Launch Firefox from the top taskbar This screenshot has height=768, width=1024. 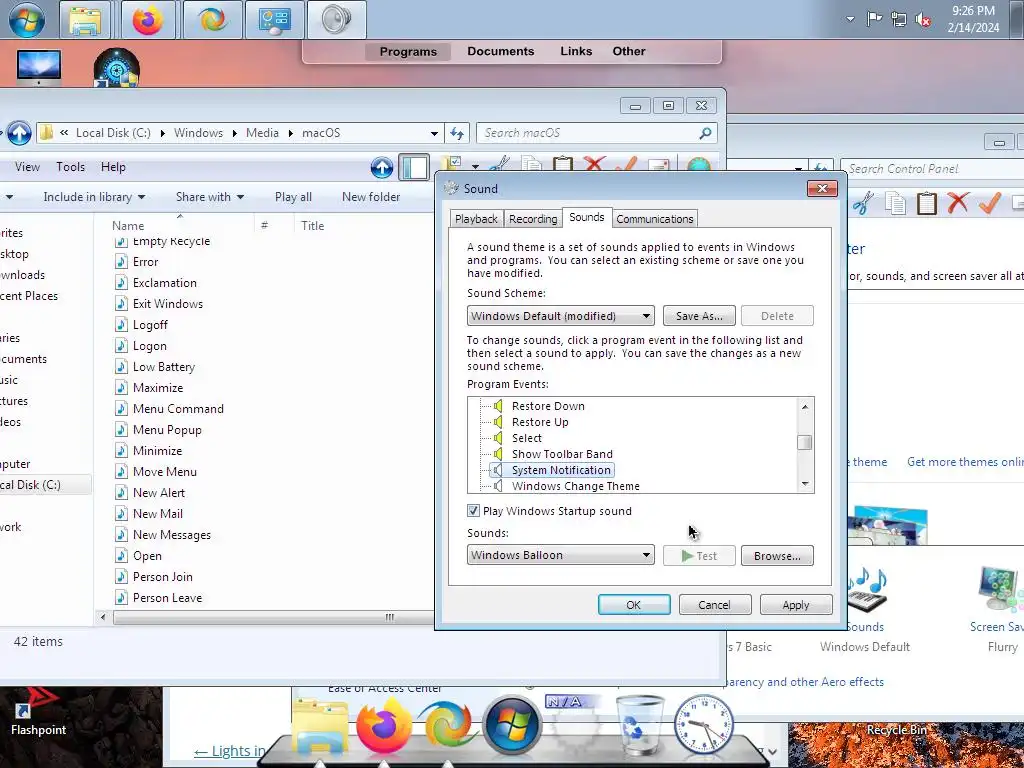(148, 20)
